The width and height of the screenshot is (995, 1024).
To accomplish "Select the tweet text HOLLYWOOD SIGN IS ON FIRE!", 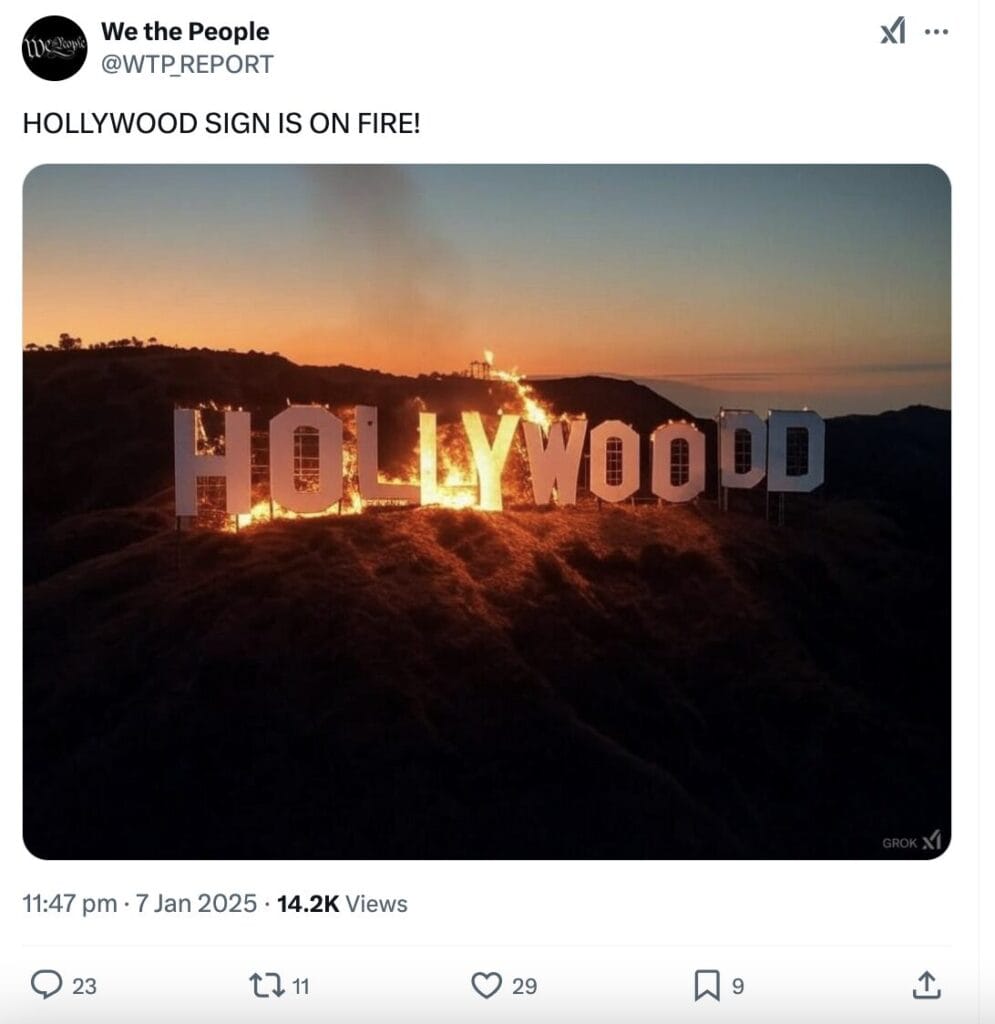I will pos(221,123).
